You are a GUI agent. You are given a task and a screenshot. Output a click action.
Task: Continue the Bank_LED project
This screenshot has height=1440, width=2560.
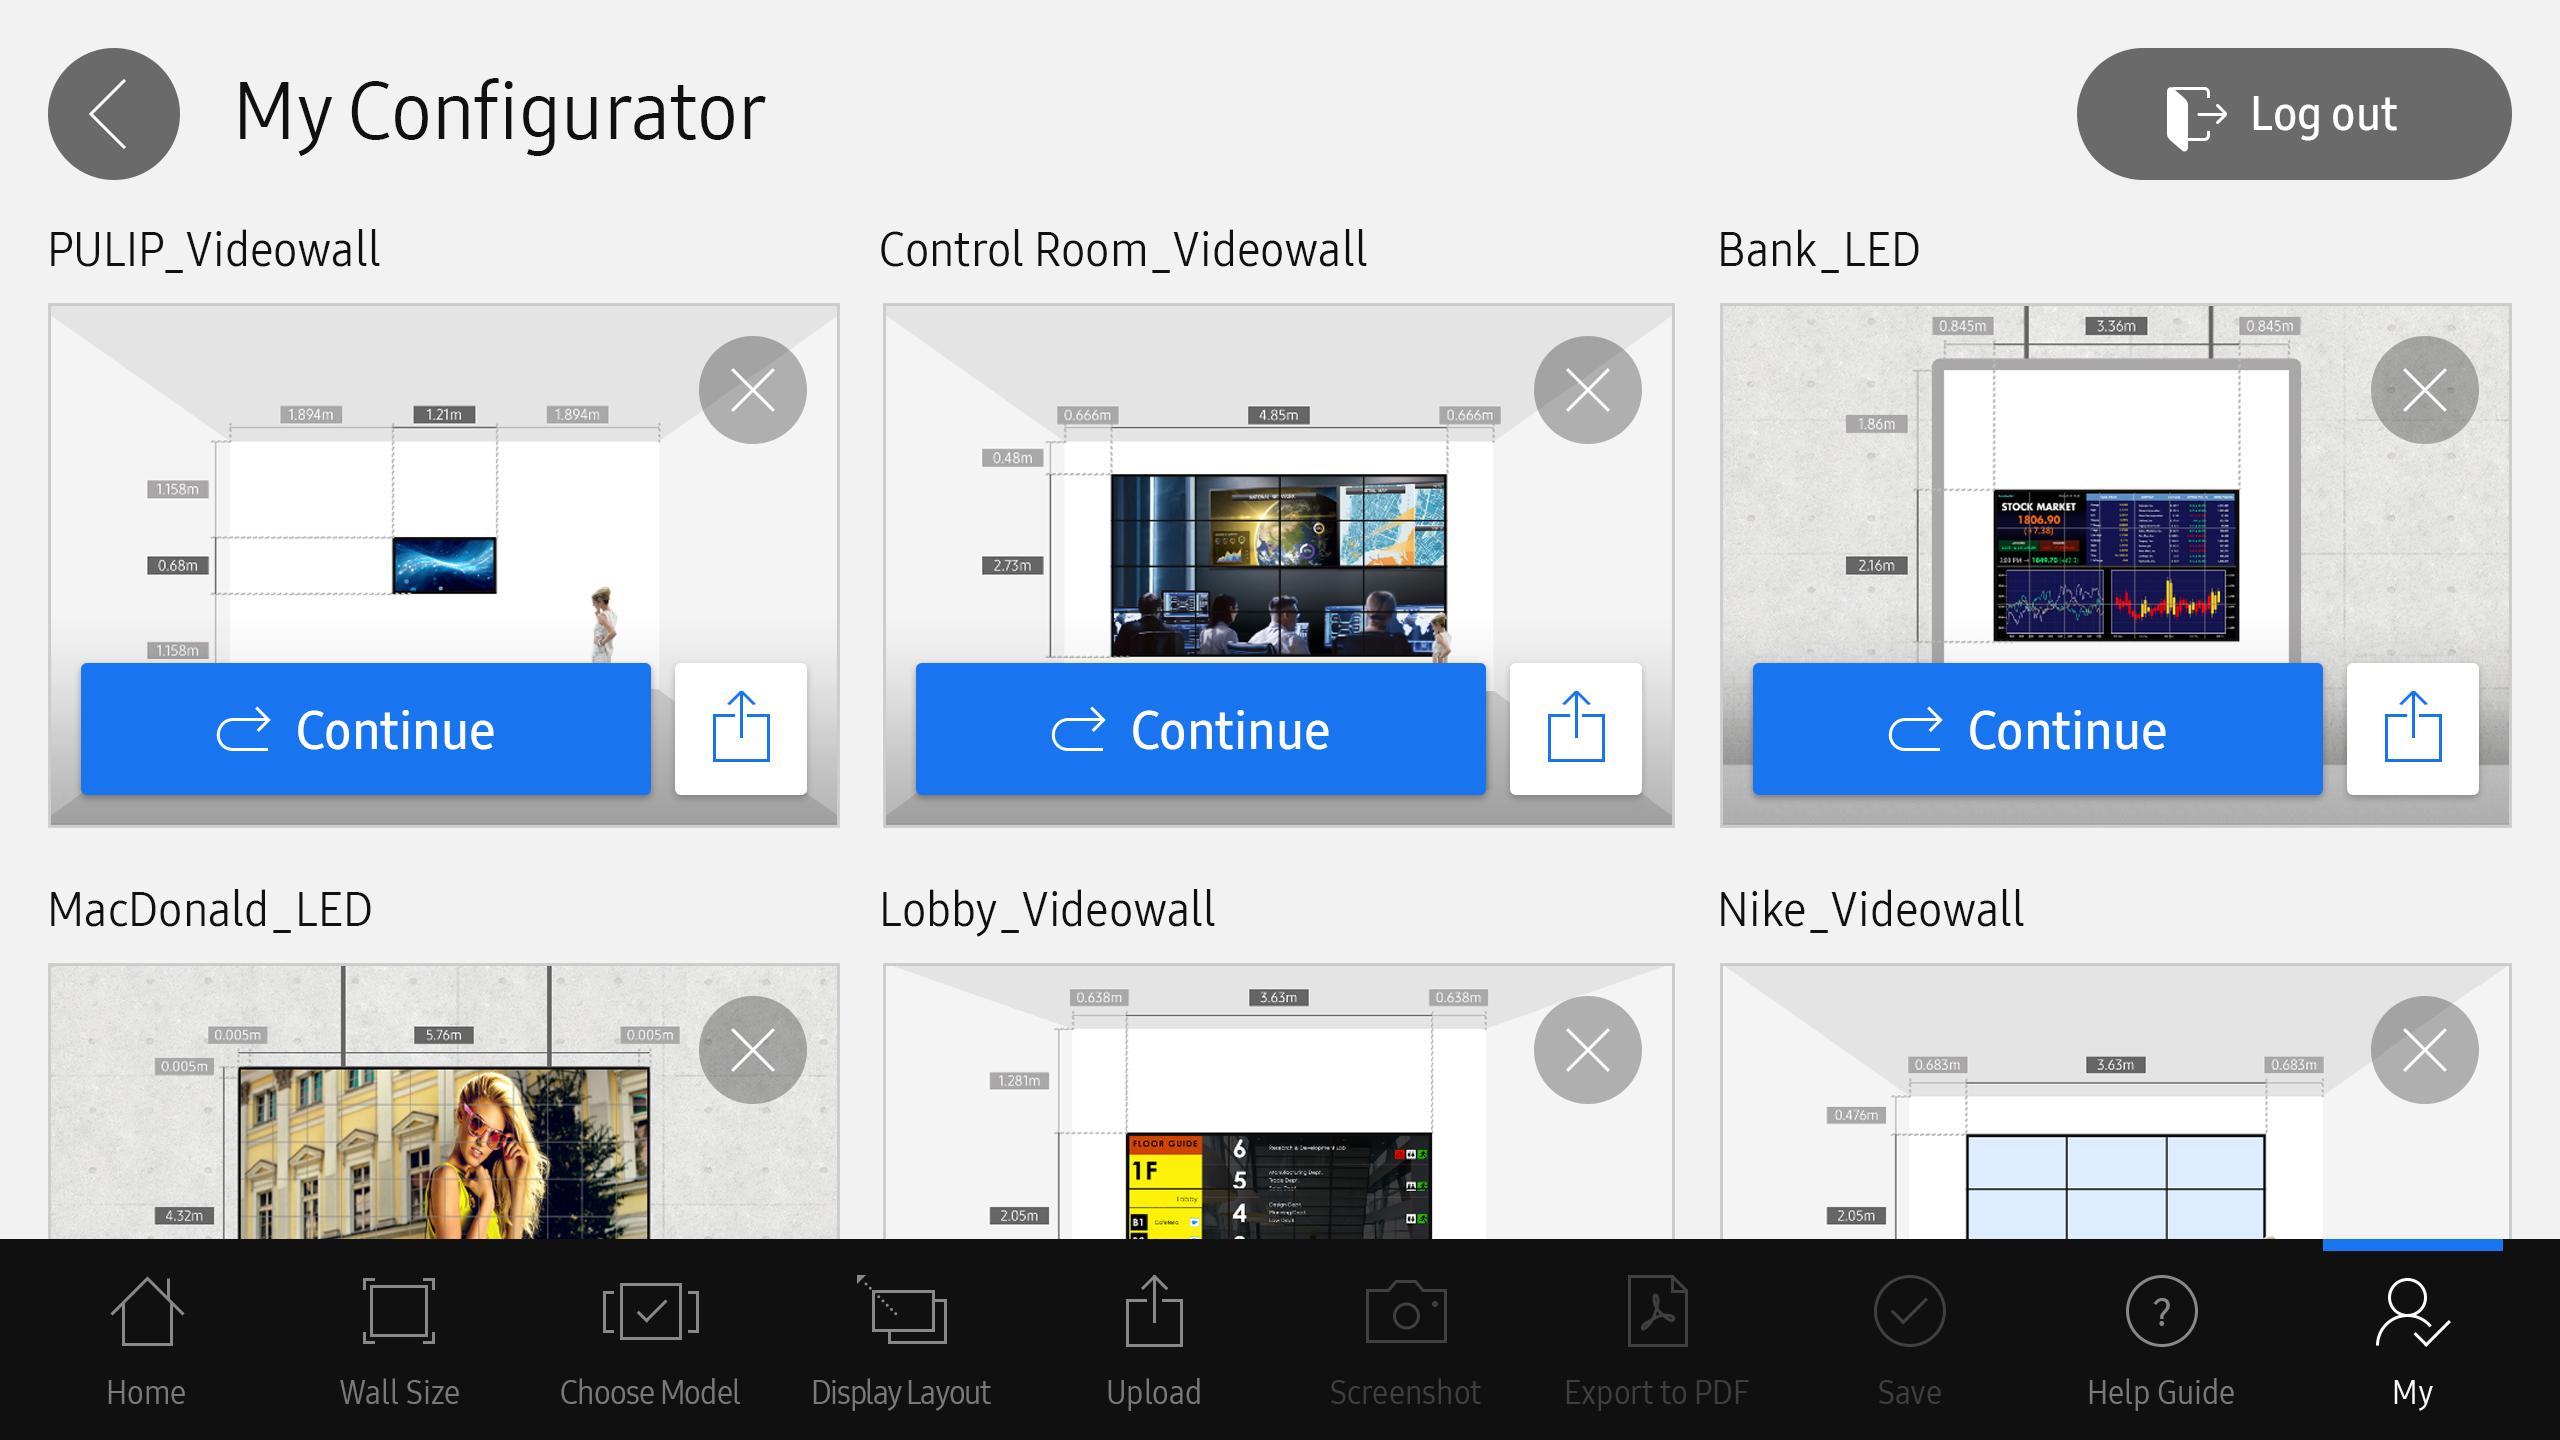(x=2038, y=729)
